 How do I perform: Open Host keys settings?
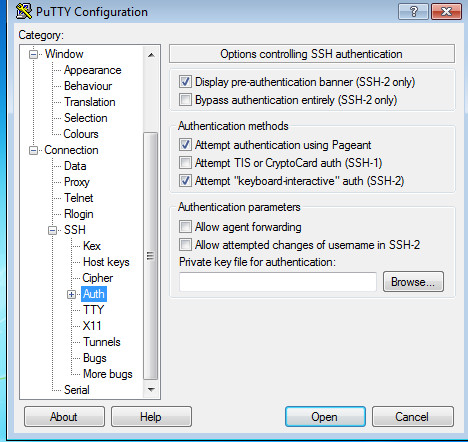tap(106, 262)
